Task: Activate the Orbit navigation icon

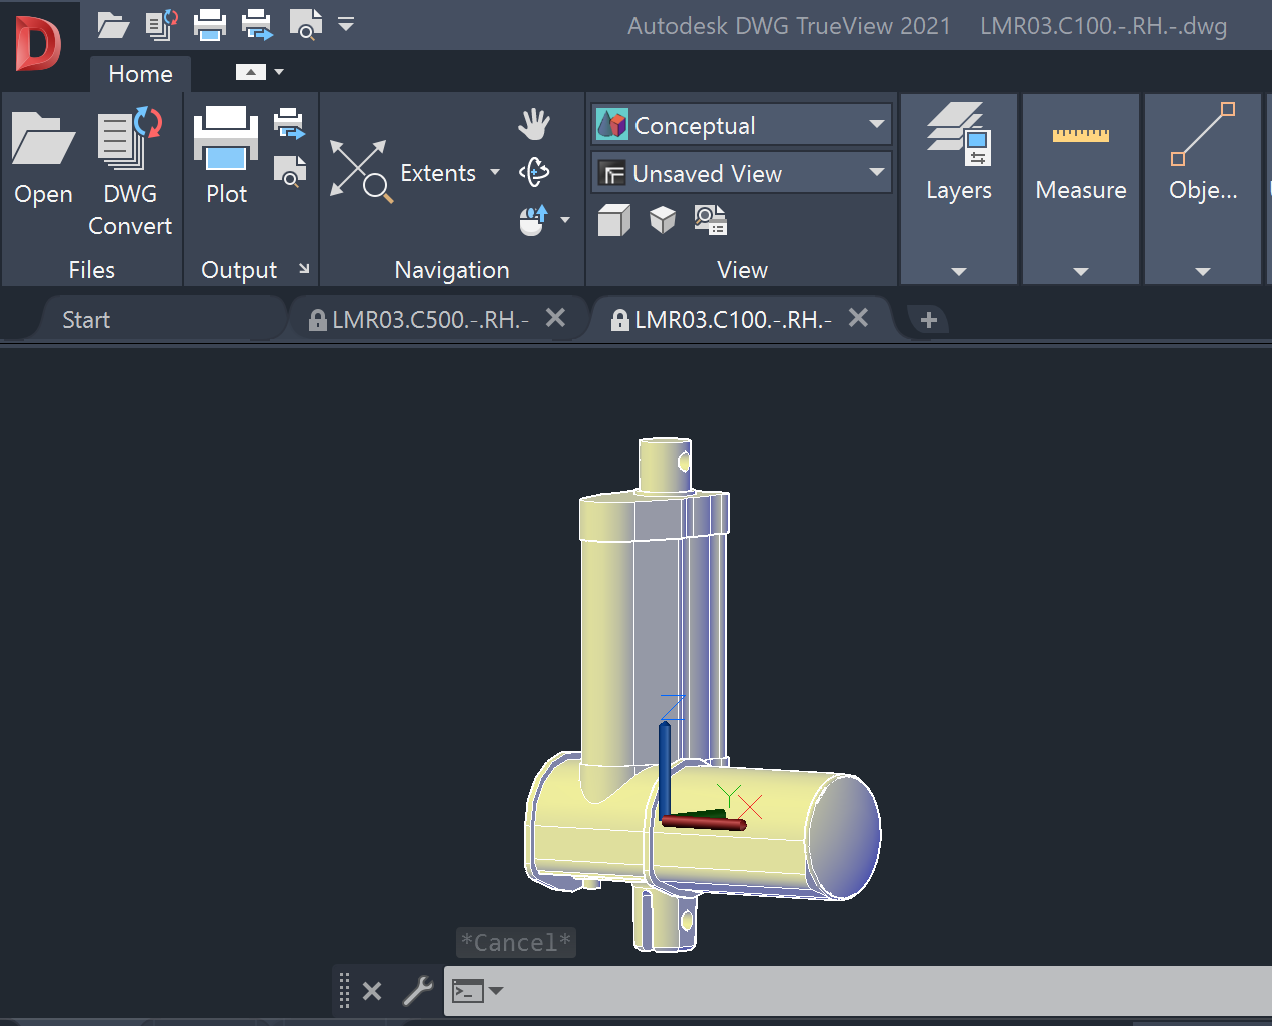Action: (535, 171)
